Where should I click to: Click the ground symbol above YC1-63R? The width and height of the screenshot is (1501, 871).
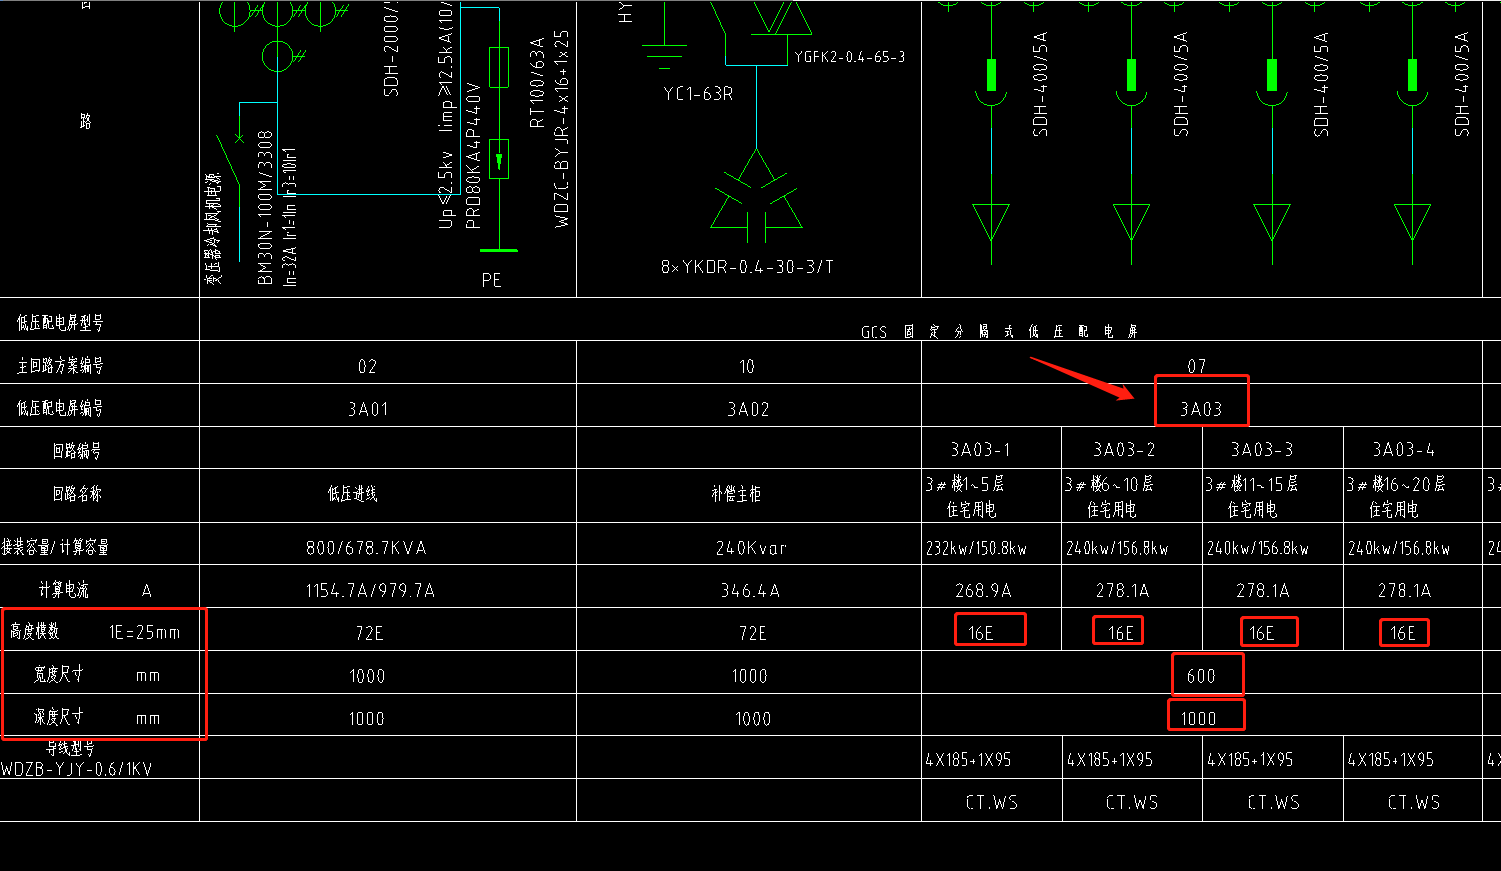pyautogui.click(x=664, y=55)
